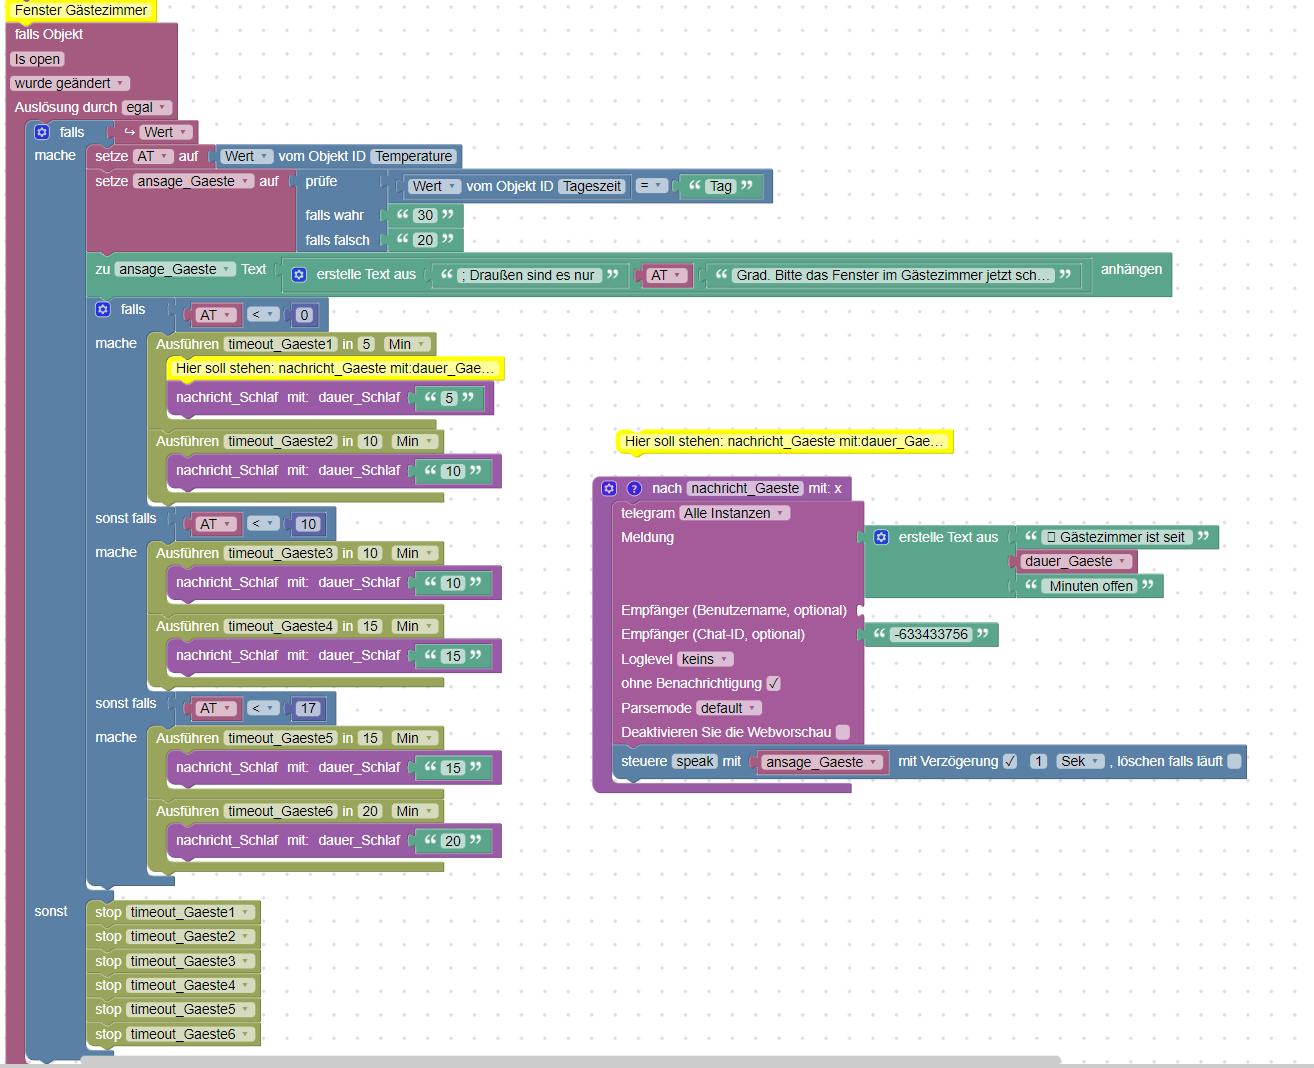Show help comment of nachricht_Gaeste function
The image size is (1314, 1068).
point(634,488)
